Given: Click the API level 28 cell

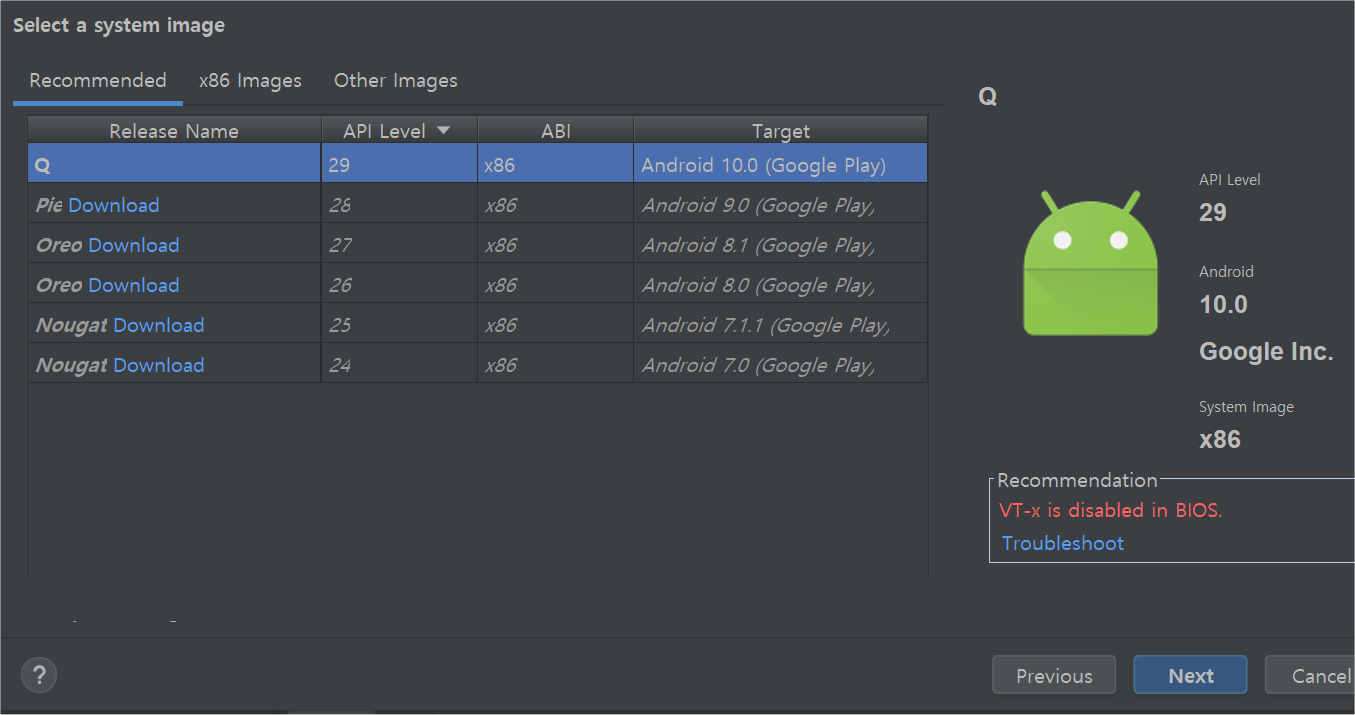Looking at the screenshot, I should [400, 205].
